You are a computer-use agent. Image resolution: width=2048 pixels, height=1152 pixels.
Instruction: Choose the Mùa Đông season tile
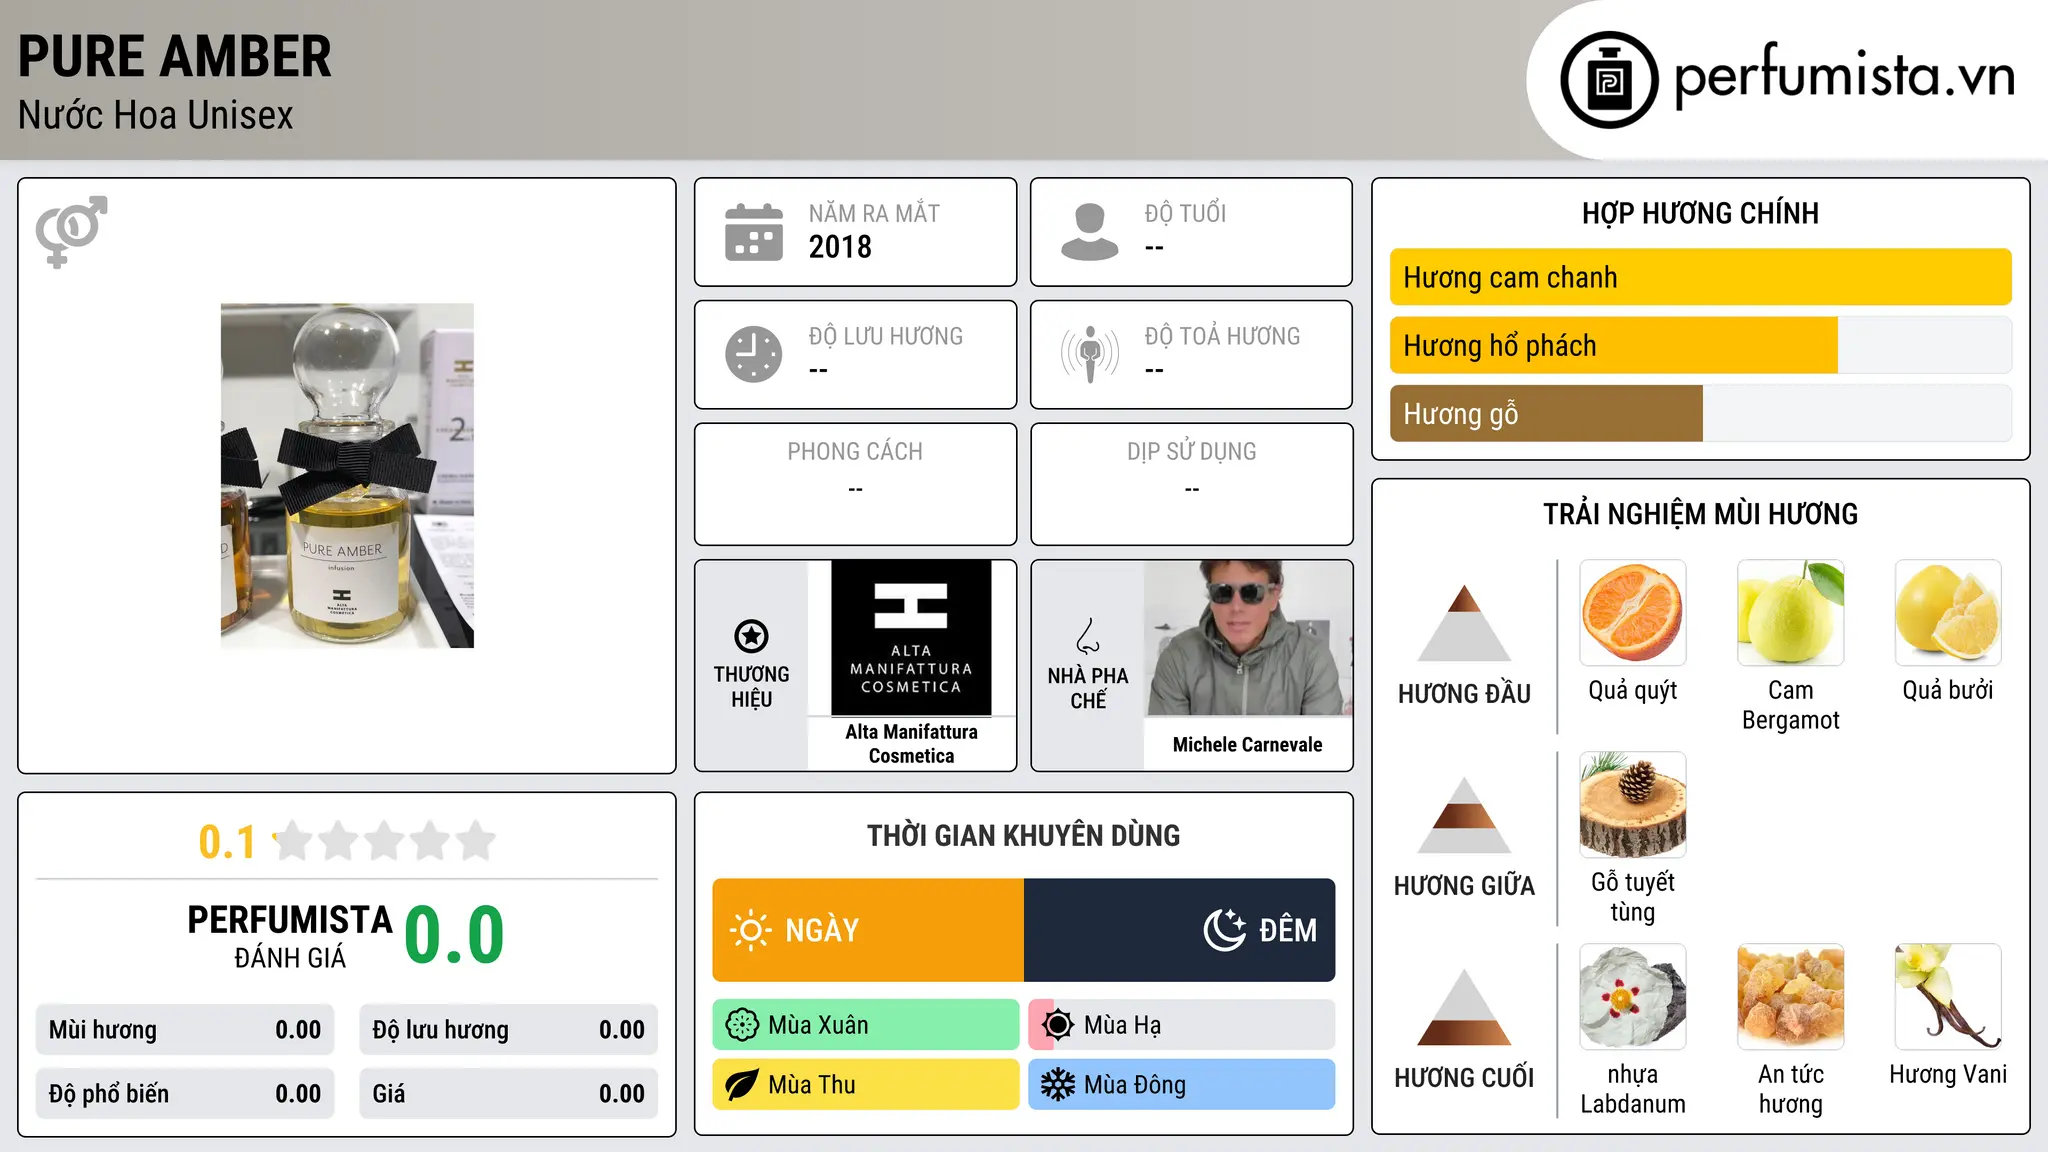click(x=1182, y=1085)
